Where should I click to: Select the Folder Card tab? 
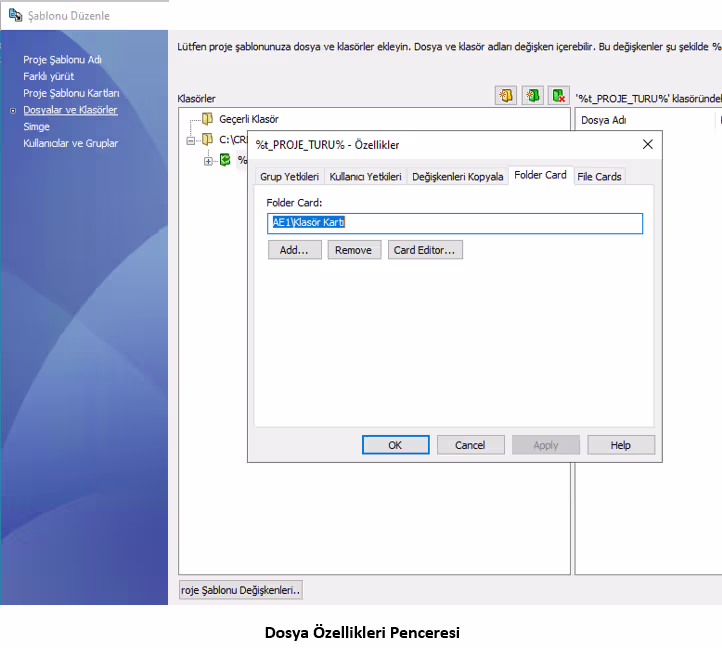pos(540,175)
